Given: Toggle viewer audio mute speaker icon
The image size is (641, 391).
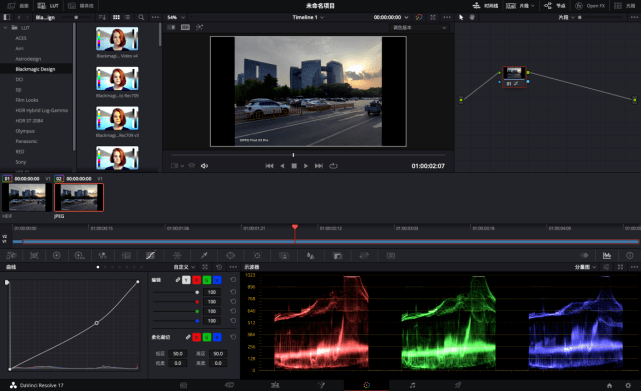Looking at the screenshot, I should pyautogui.click(x=204, y=166).
